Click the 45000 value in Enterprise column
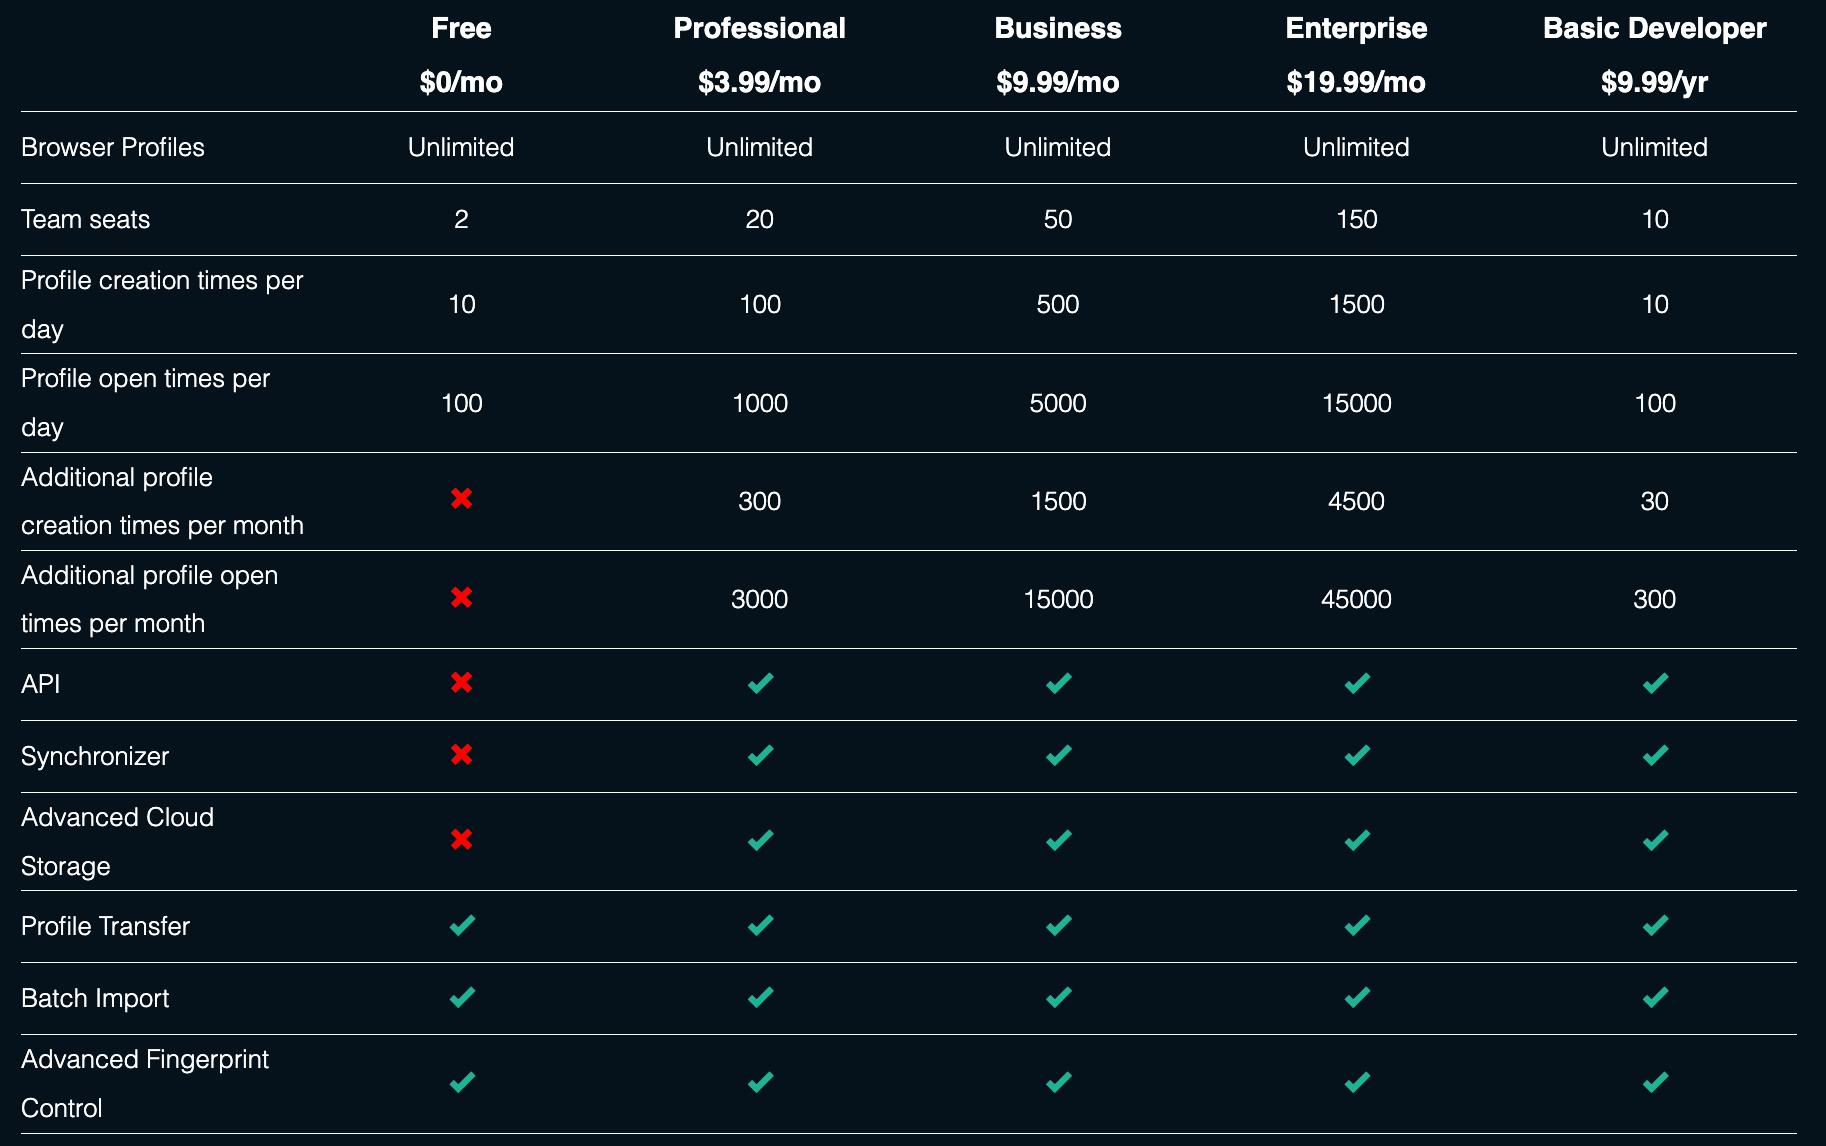 click(1356, 599)
